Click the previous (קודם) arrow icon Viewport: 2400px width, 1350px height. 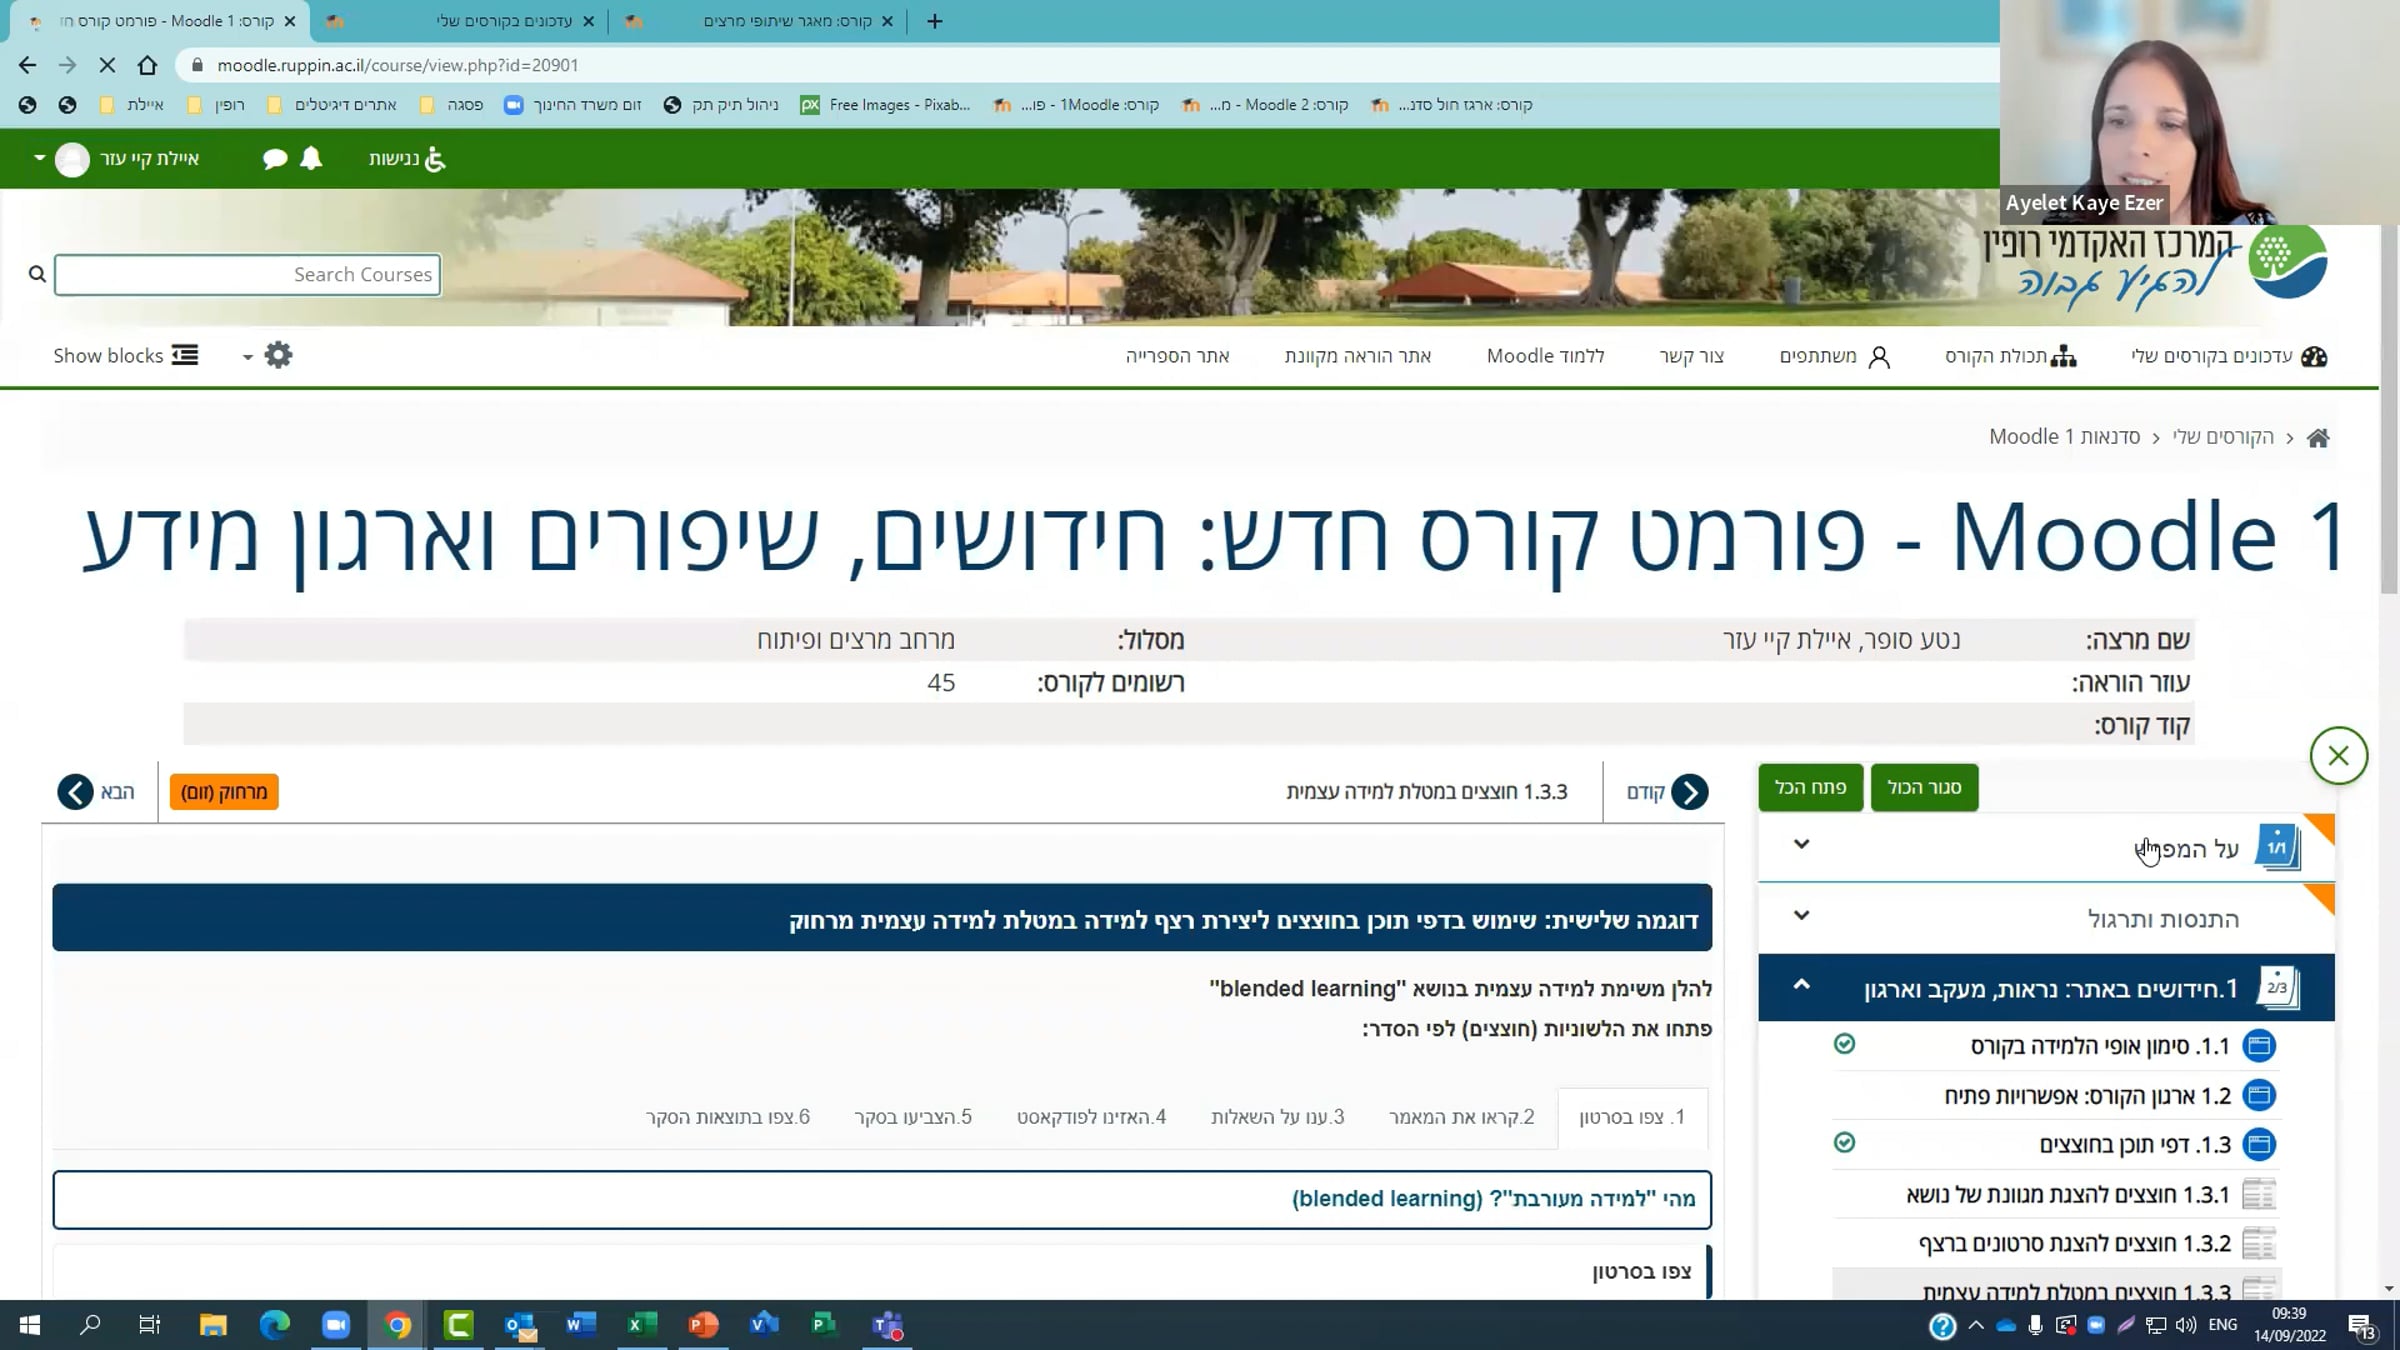click(1690, 792)
